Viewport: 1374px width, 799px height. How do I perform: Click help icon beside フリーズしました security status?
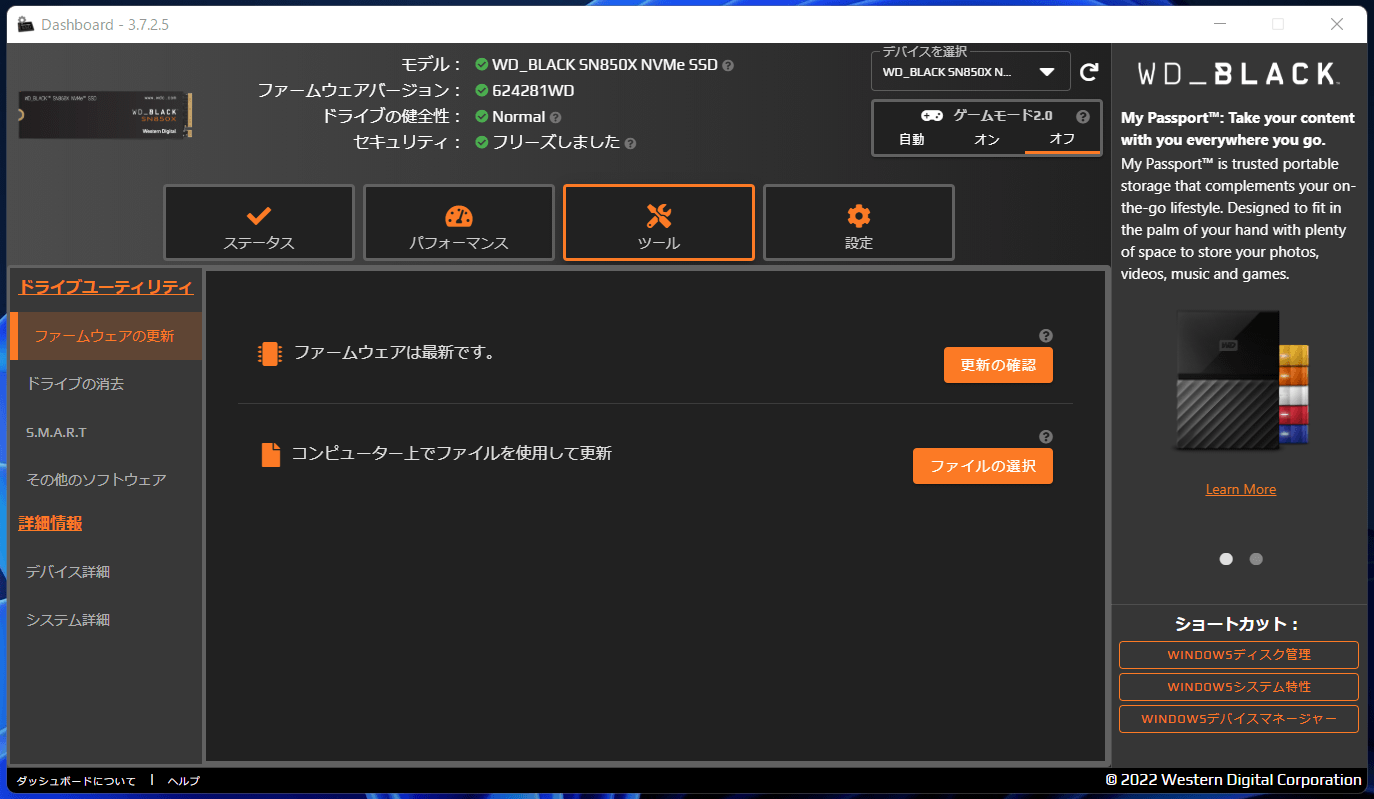630,143
